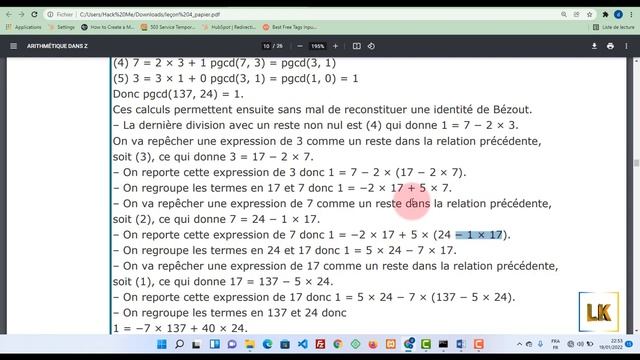Open File Explorer from the taskbar
This screenshot has height=360, width=640.
(249, 344)
